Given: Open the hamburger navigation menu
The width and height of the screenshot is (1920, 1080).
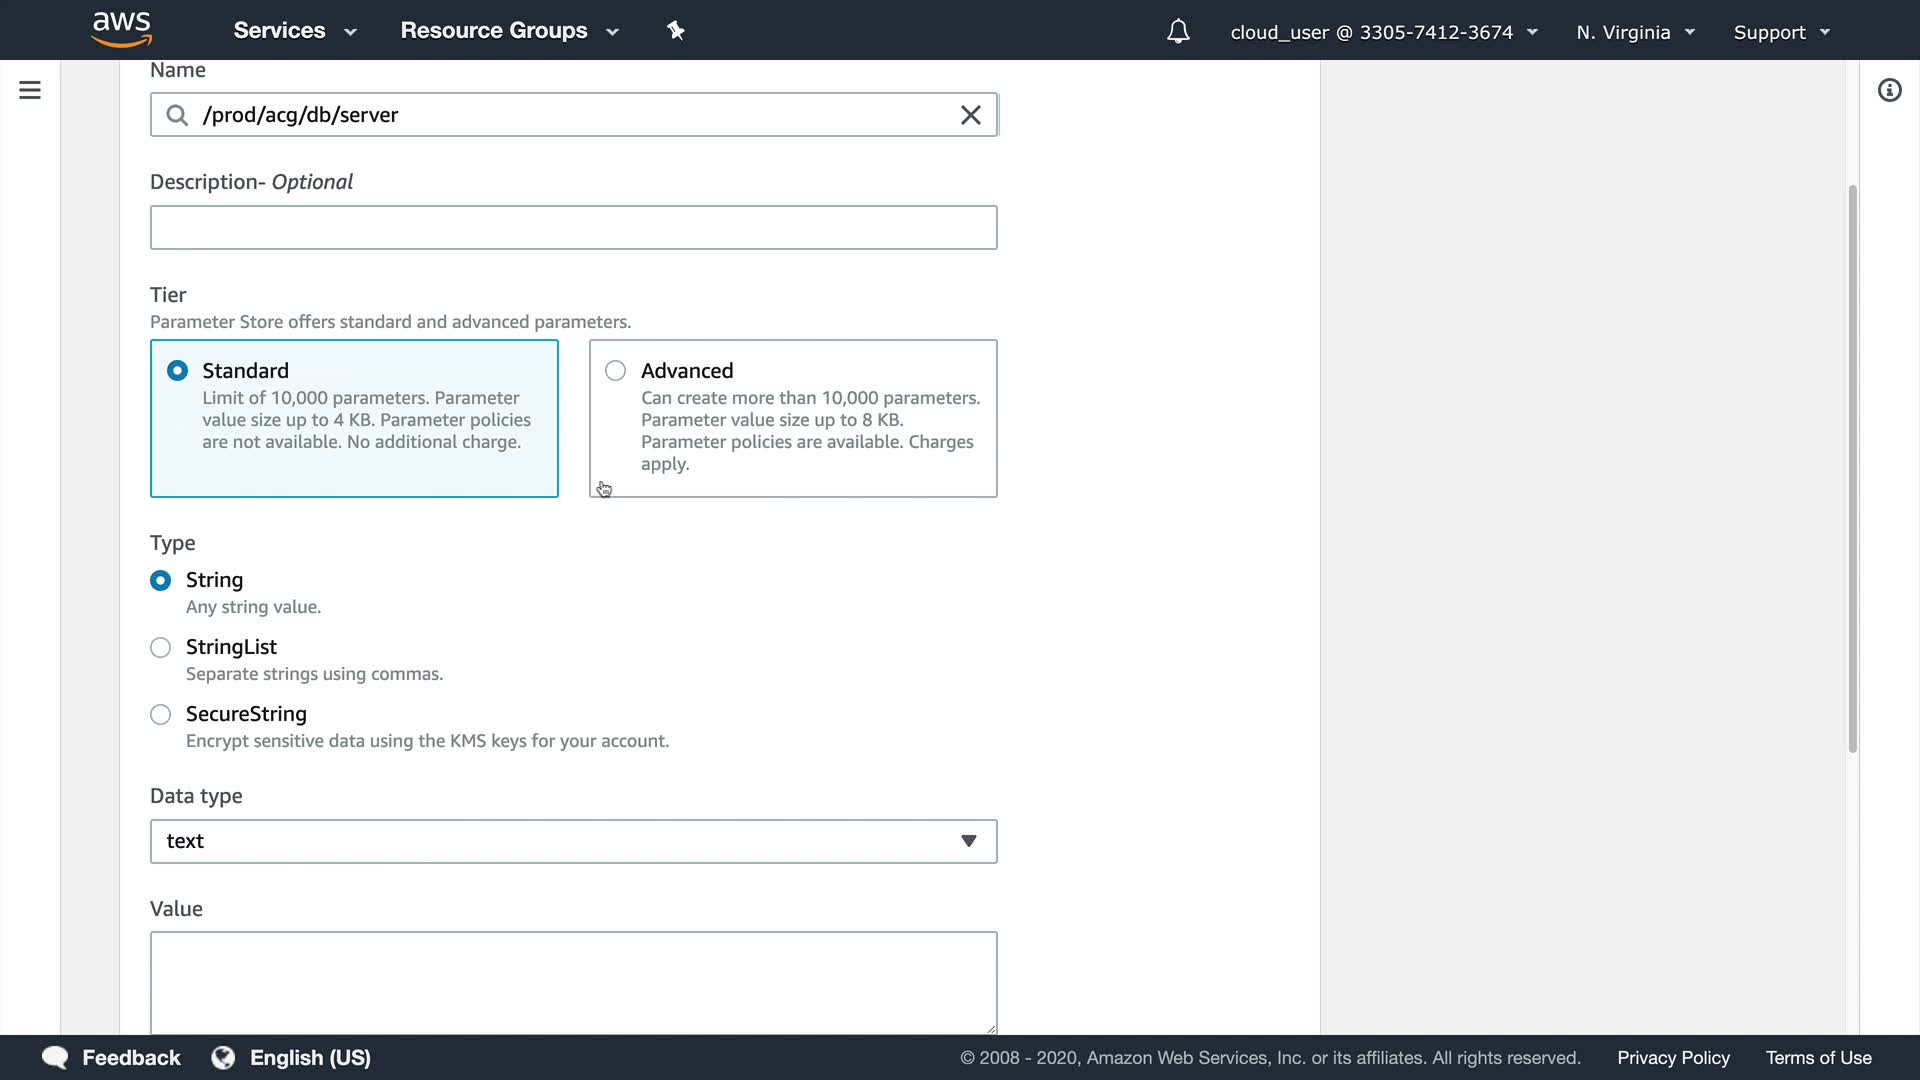Looking at the screenshot, I should click(30, 90).
